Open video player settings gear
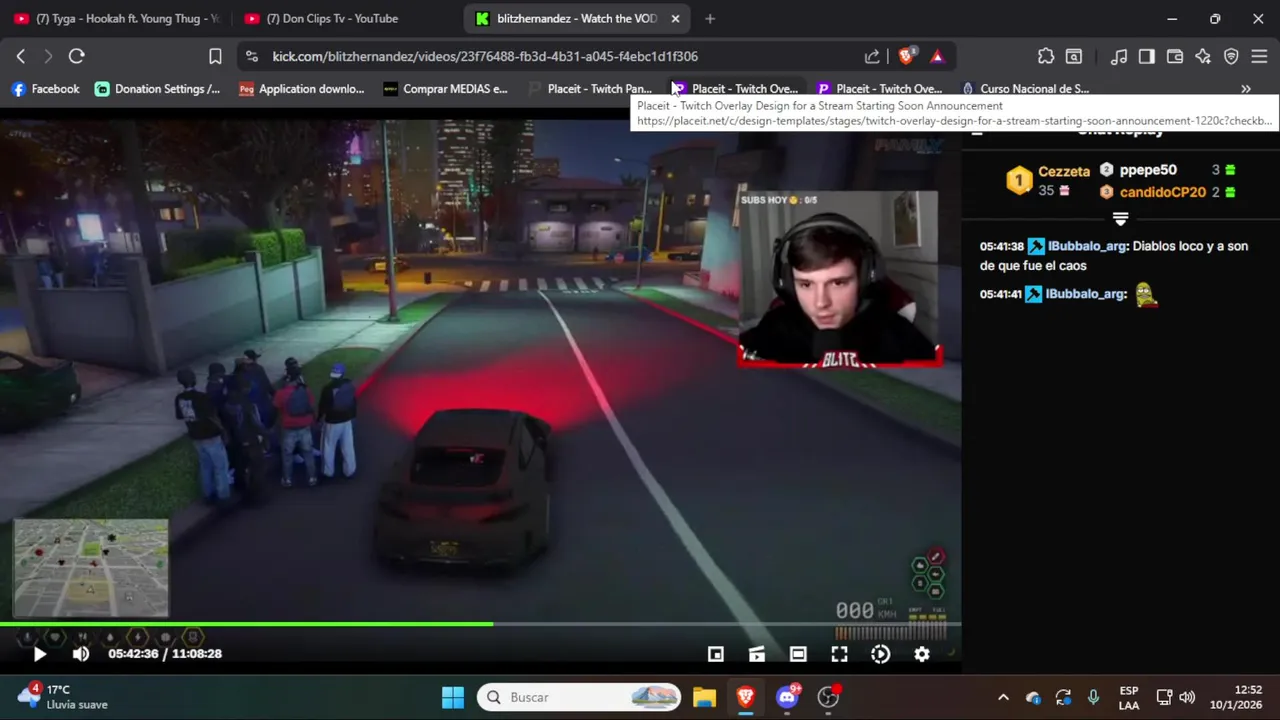This screenshot has height=720, width=1280. point(922,654)
